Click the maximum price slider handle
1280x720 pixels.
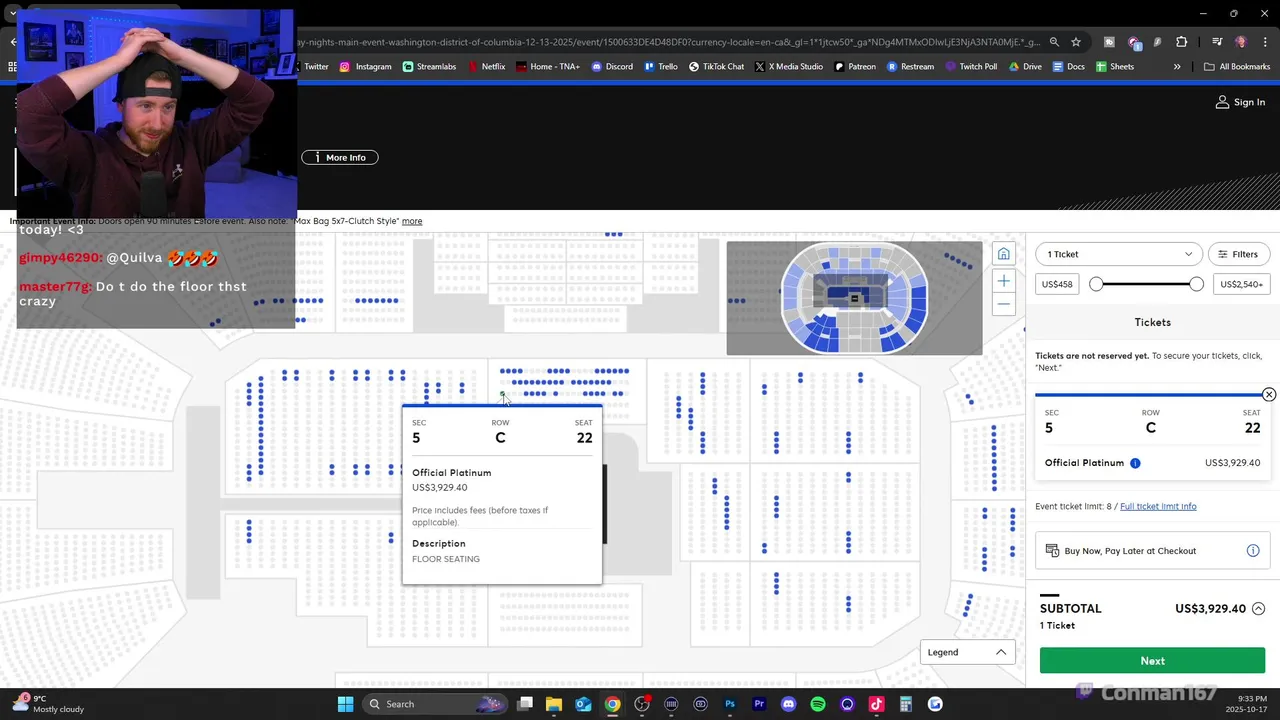1196,284
